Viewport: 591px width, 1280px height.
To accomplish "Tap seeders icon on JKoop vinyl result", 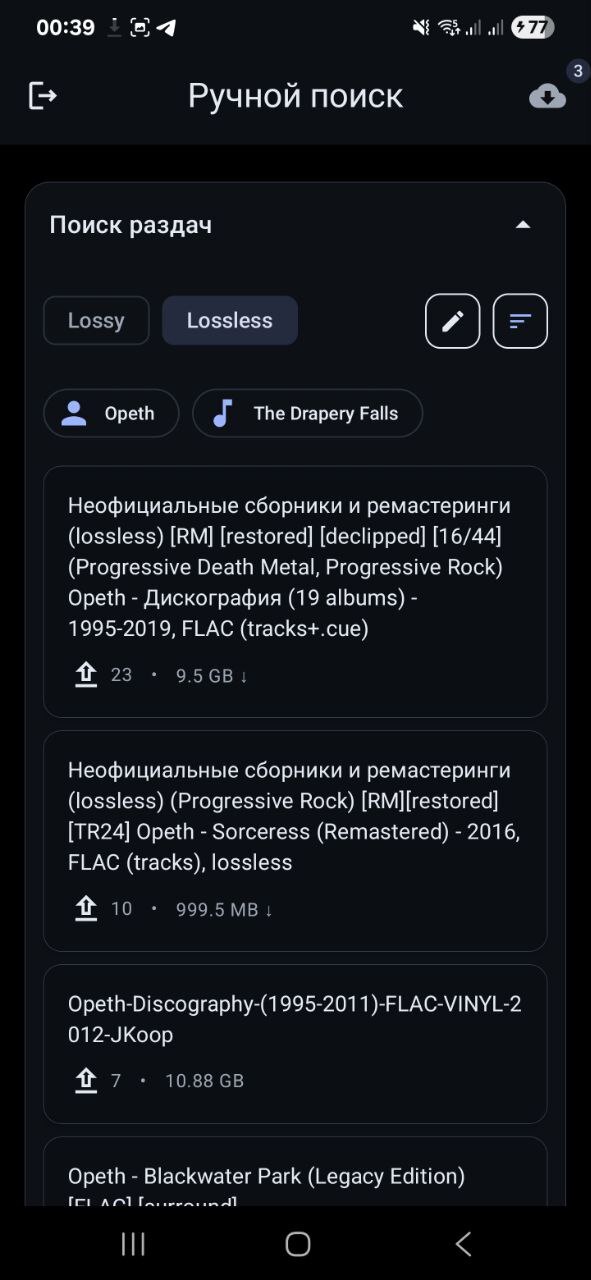I will click(x=86, y=1080).
